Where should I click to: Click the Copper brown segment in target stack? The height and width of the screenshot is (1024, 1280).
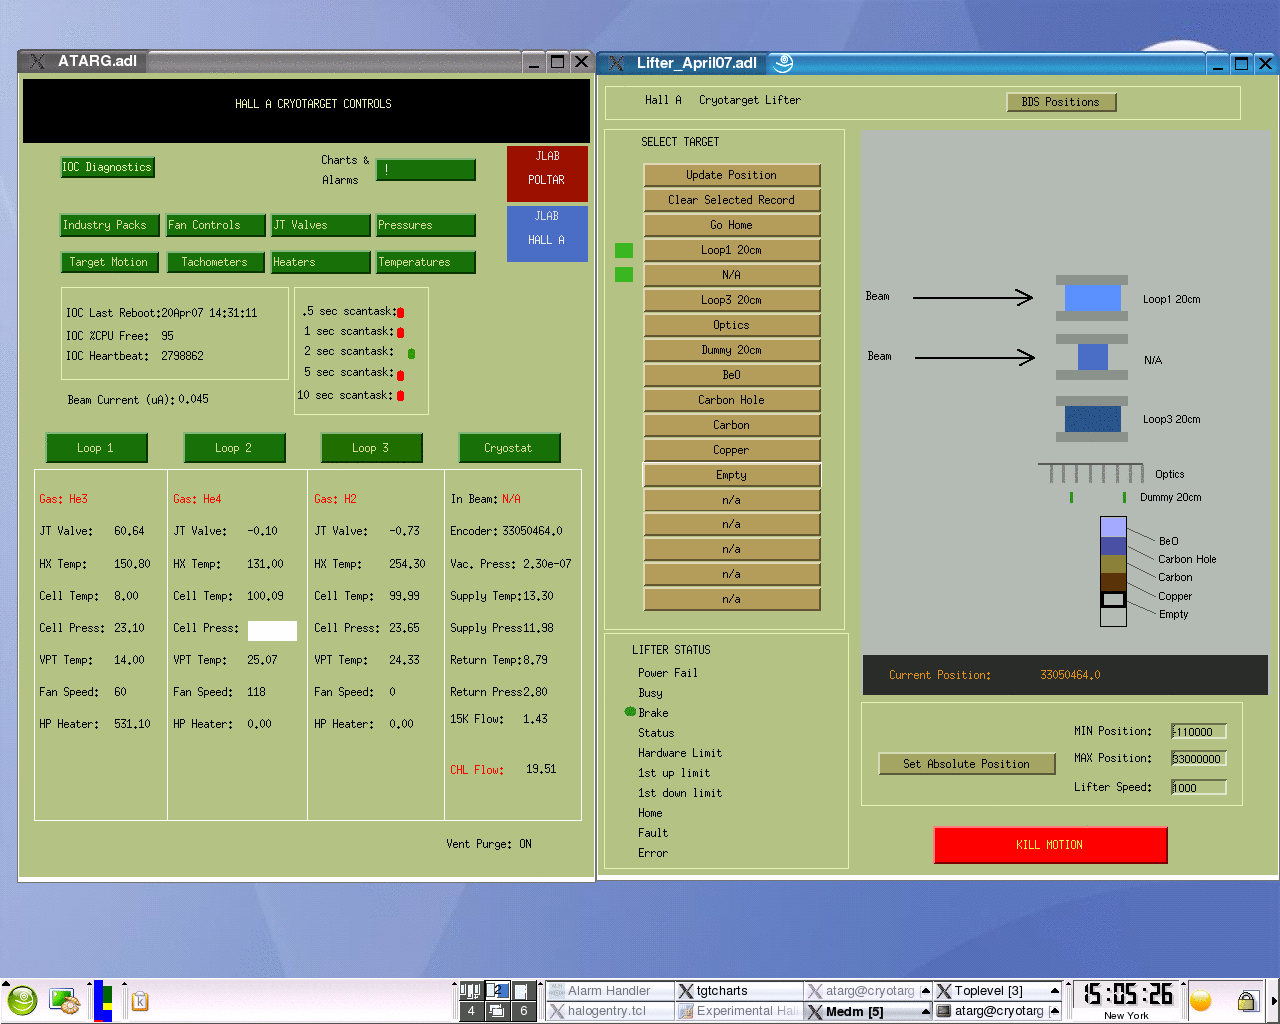[1113, 583]
